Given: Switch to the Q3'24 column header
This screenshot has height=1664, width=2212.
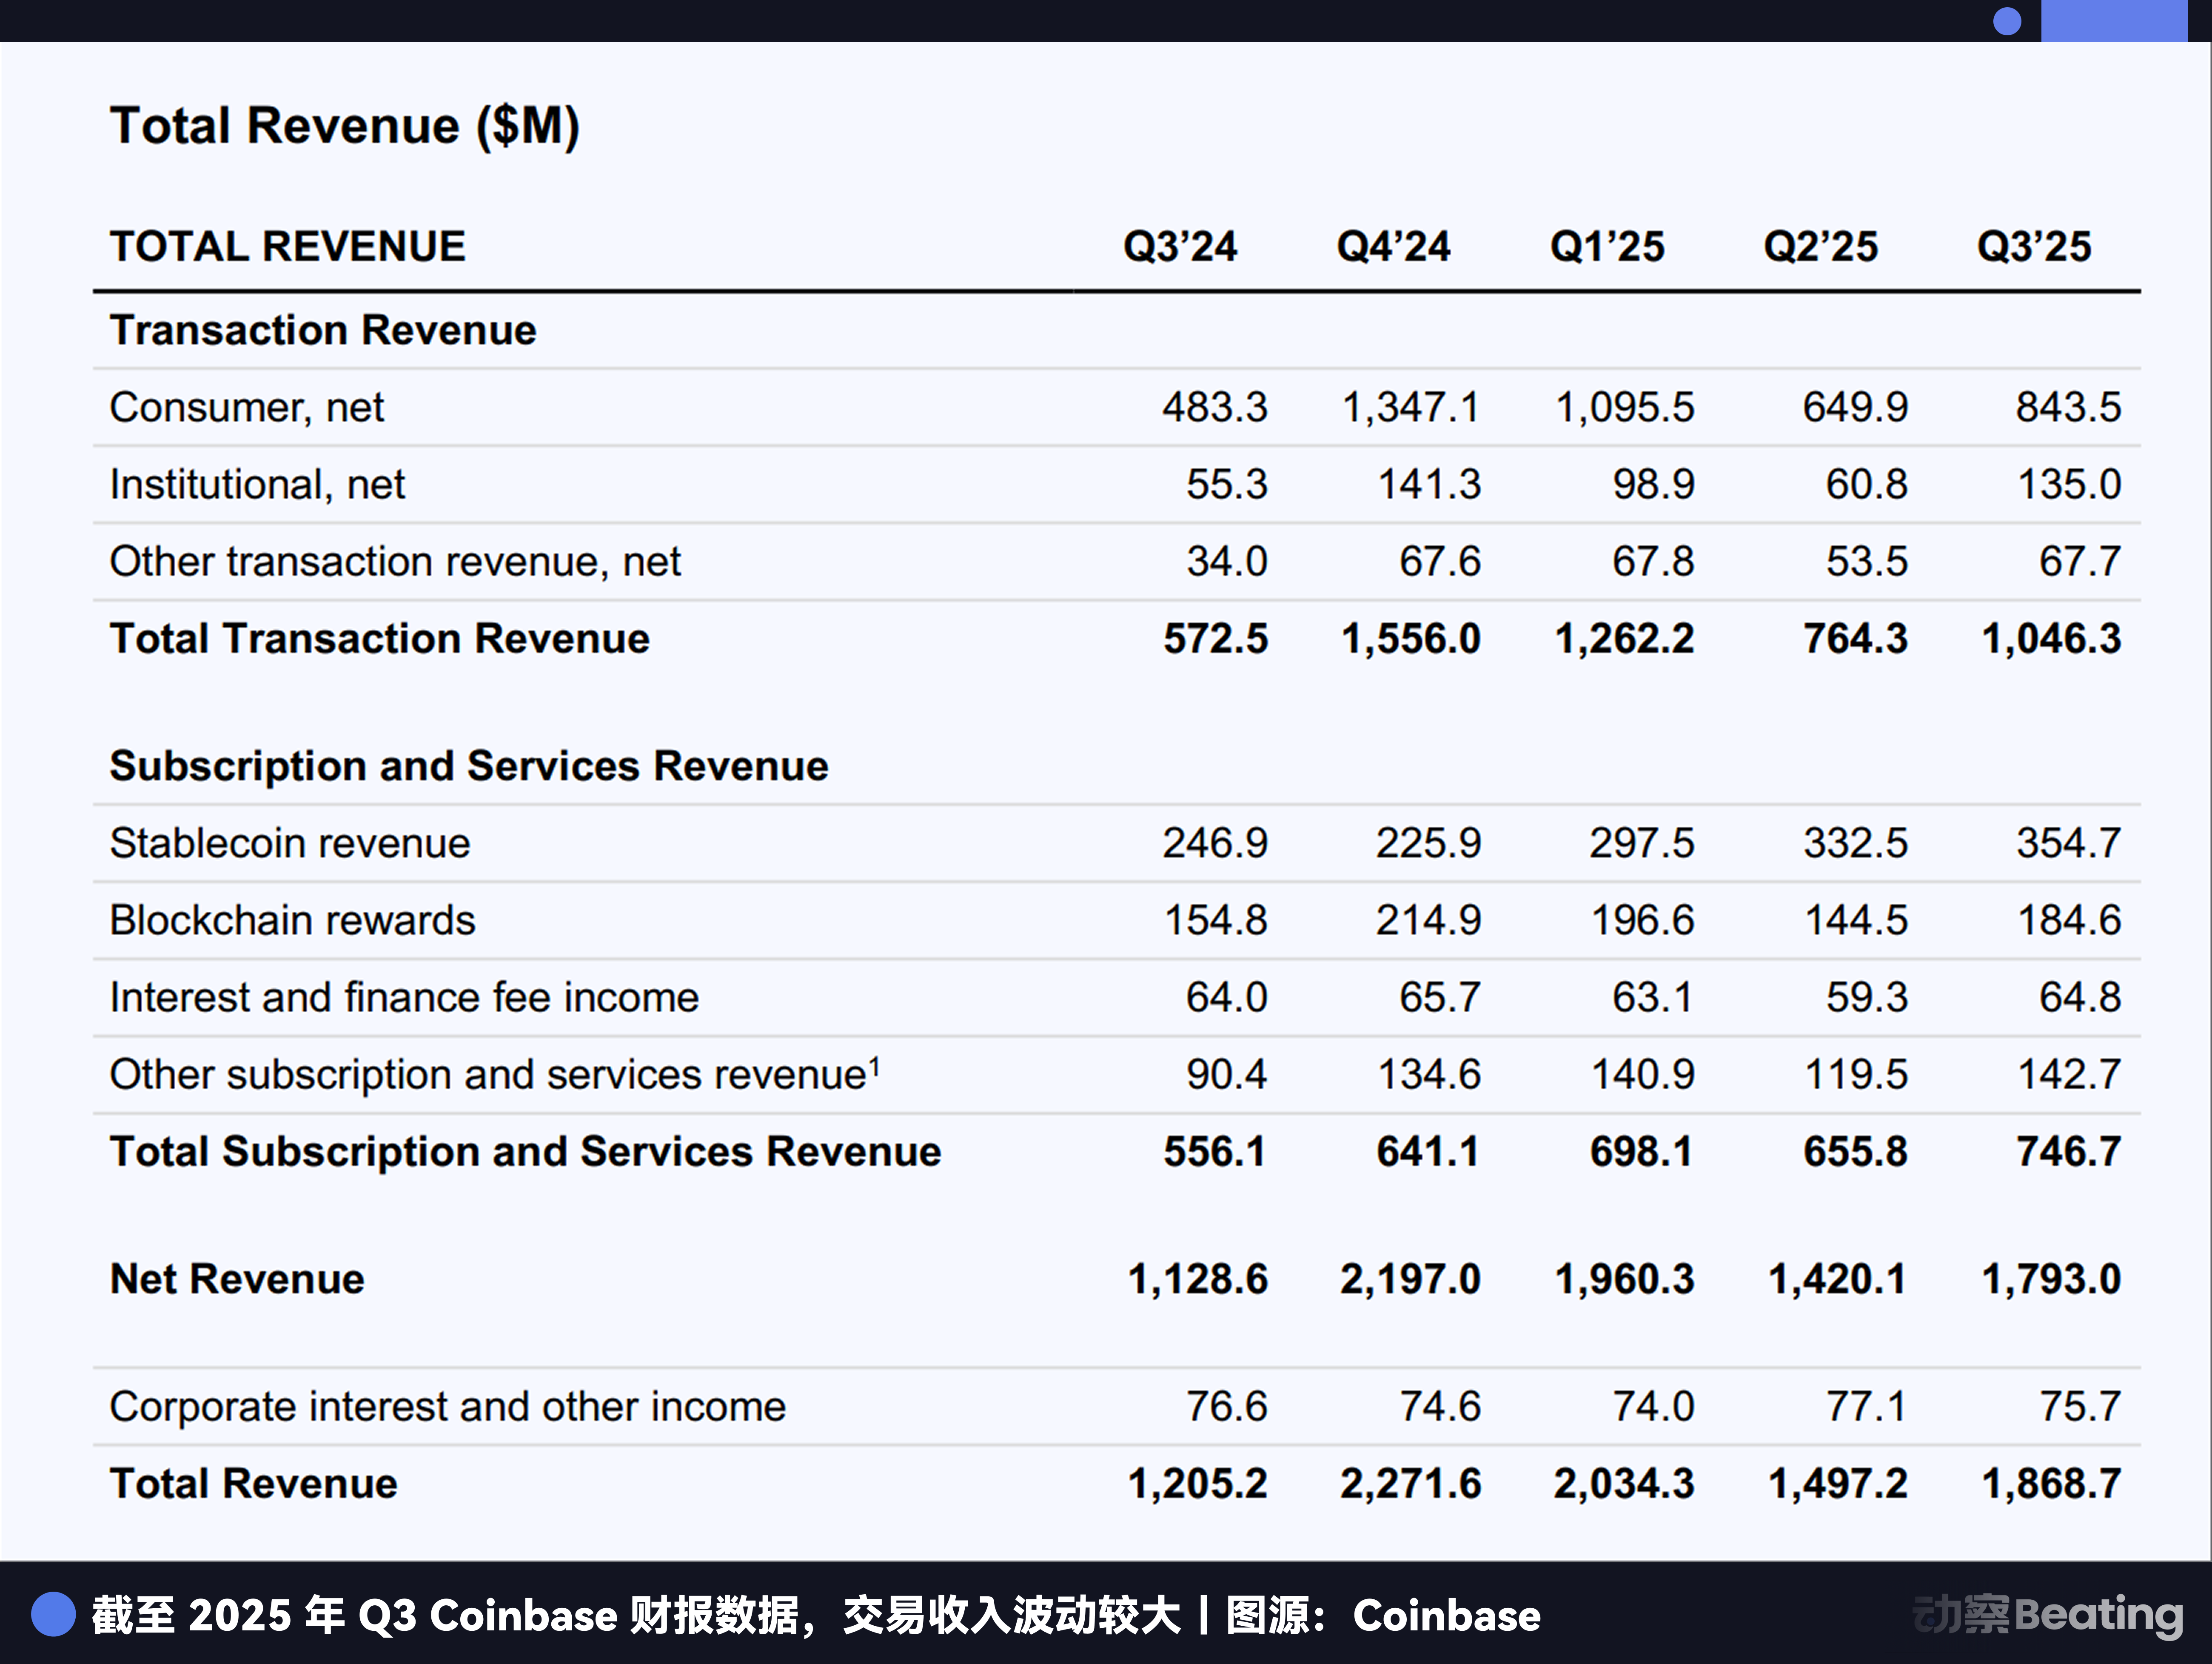Looking at the screenshot, I should 1180,246.
